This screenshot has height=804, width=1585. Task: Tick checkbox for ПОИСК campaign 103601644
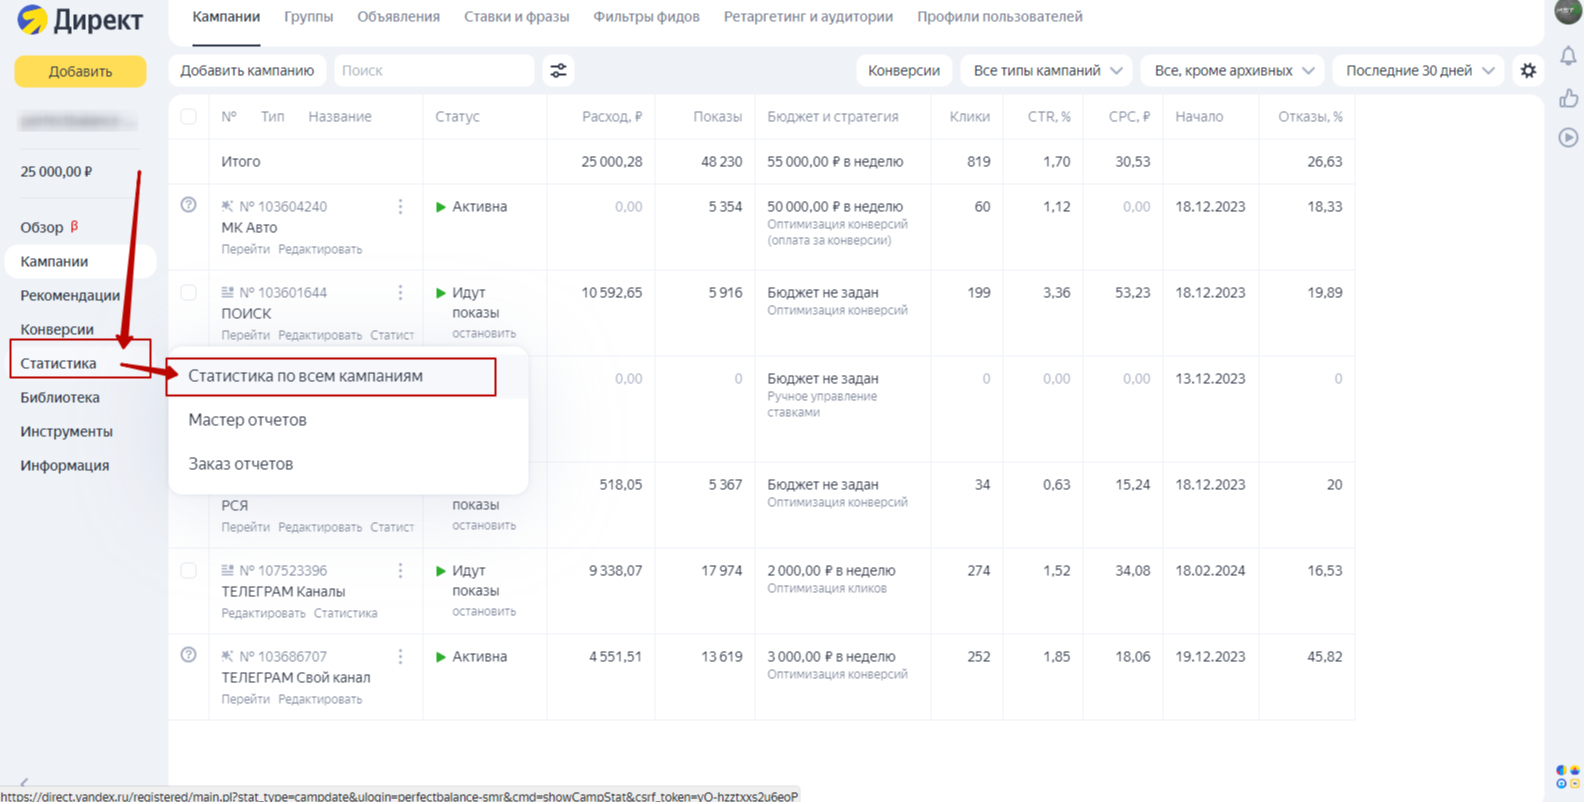point(188,292)
